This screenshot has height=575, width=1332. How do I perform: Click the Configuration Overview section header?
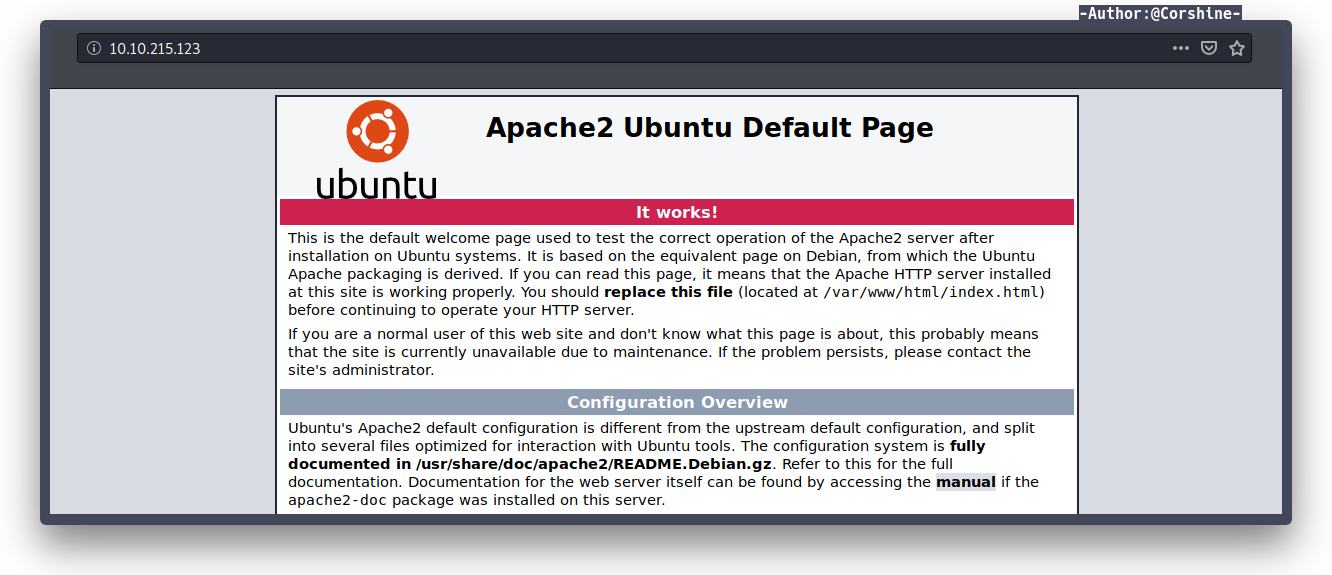[x=676, y=402]
